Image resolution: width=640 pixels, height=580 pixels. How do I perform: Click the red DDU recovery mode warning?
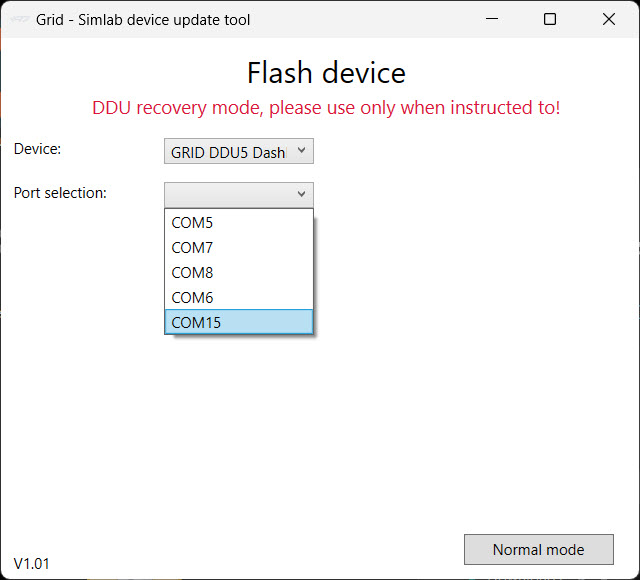pyautogui.click(x=326, y=108)
